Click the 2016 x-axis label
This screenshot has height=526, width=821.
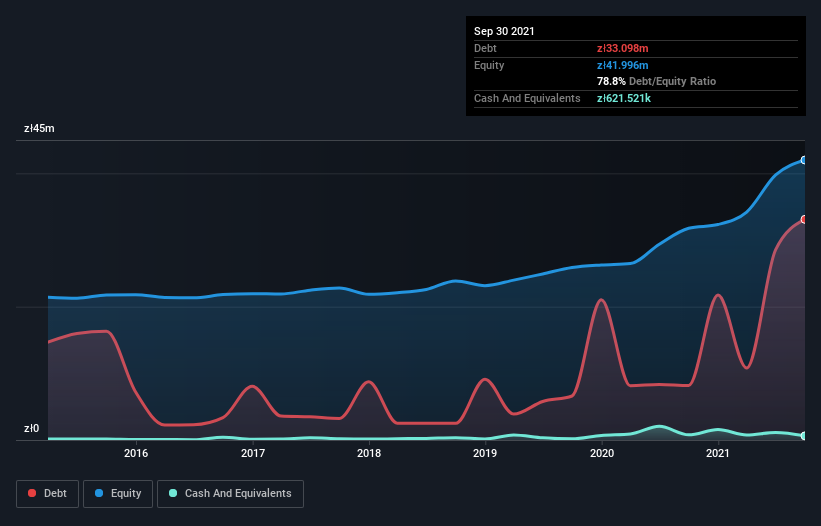(136, 453)
